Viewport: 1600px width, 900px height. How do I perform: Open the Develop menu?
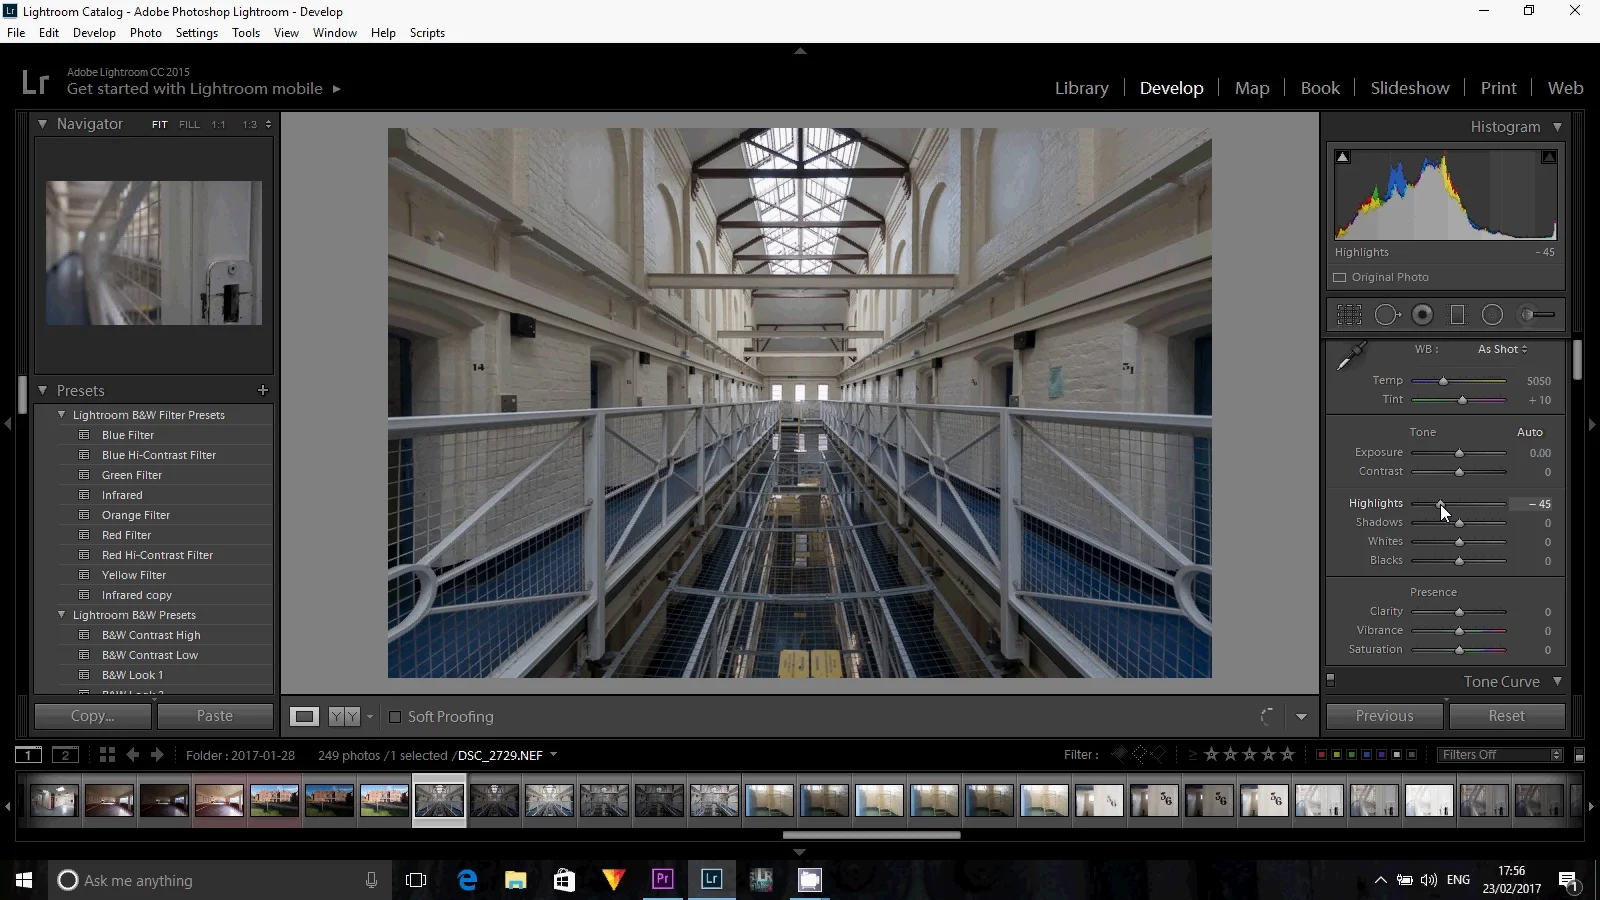94,33
